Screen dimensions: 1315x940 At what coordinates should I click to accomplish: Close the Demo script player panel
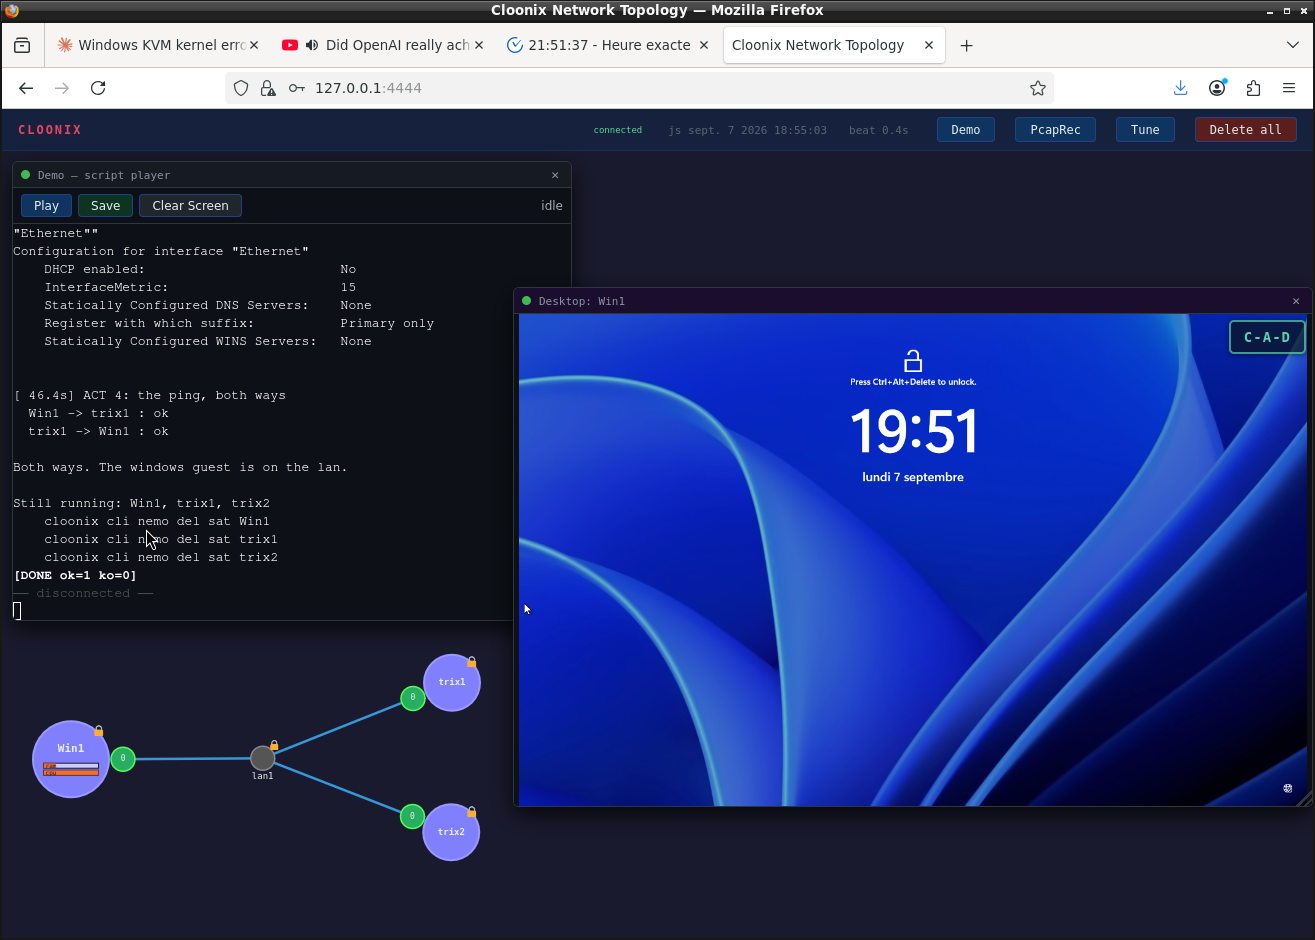point(555,175)
